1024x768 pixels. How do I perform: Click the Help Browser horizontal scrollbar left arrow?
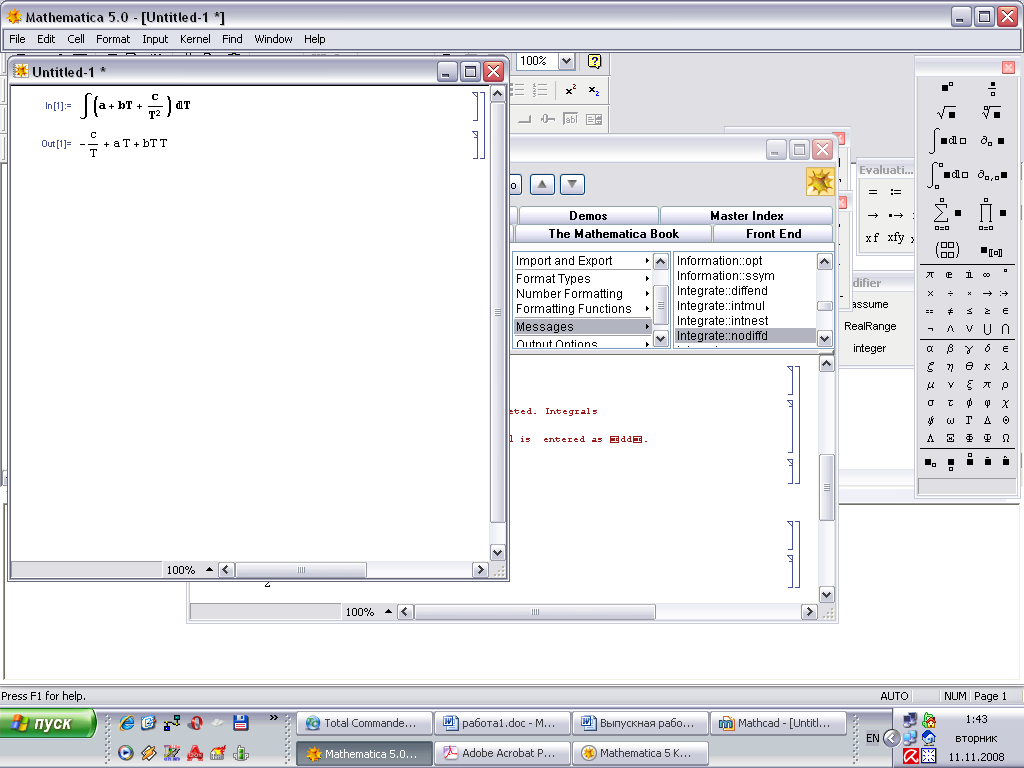coord(406,612)
